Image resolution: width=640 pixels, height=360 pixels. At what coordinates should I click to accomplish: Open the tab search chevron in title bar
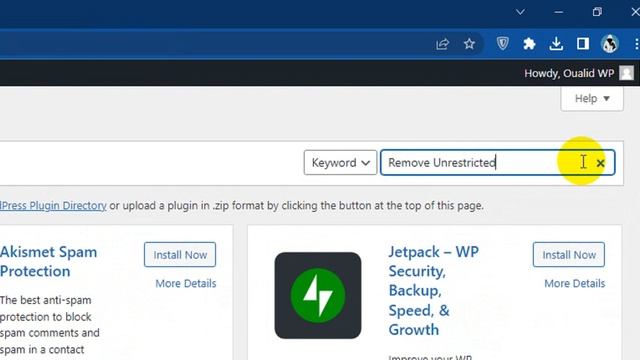(x=520, y=12)
